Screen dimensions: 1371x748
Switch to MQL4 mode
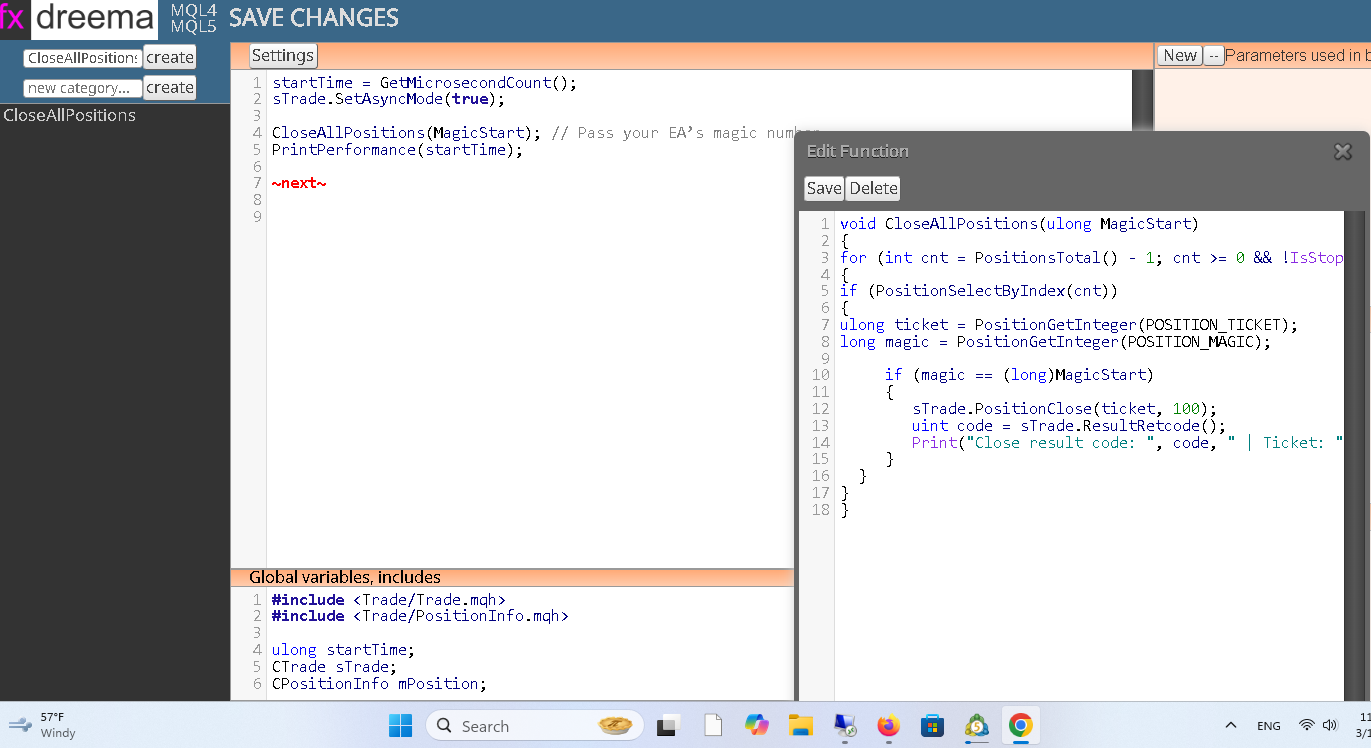(x=194, y=10)
